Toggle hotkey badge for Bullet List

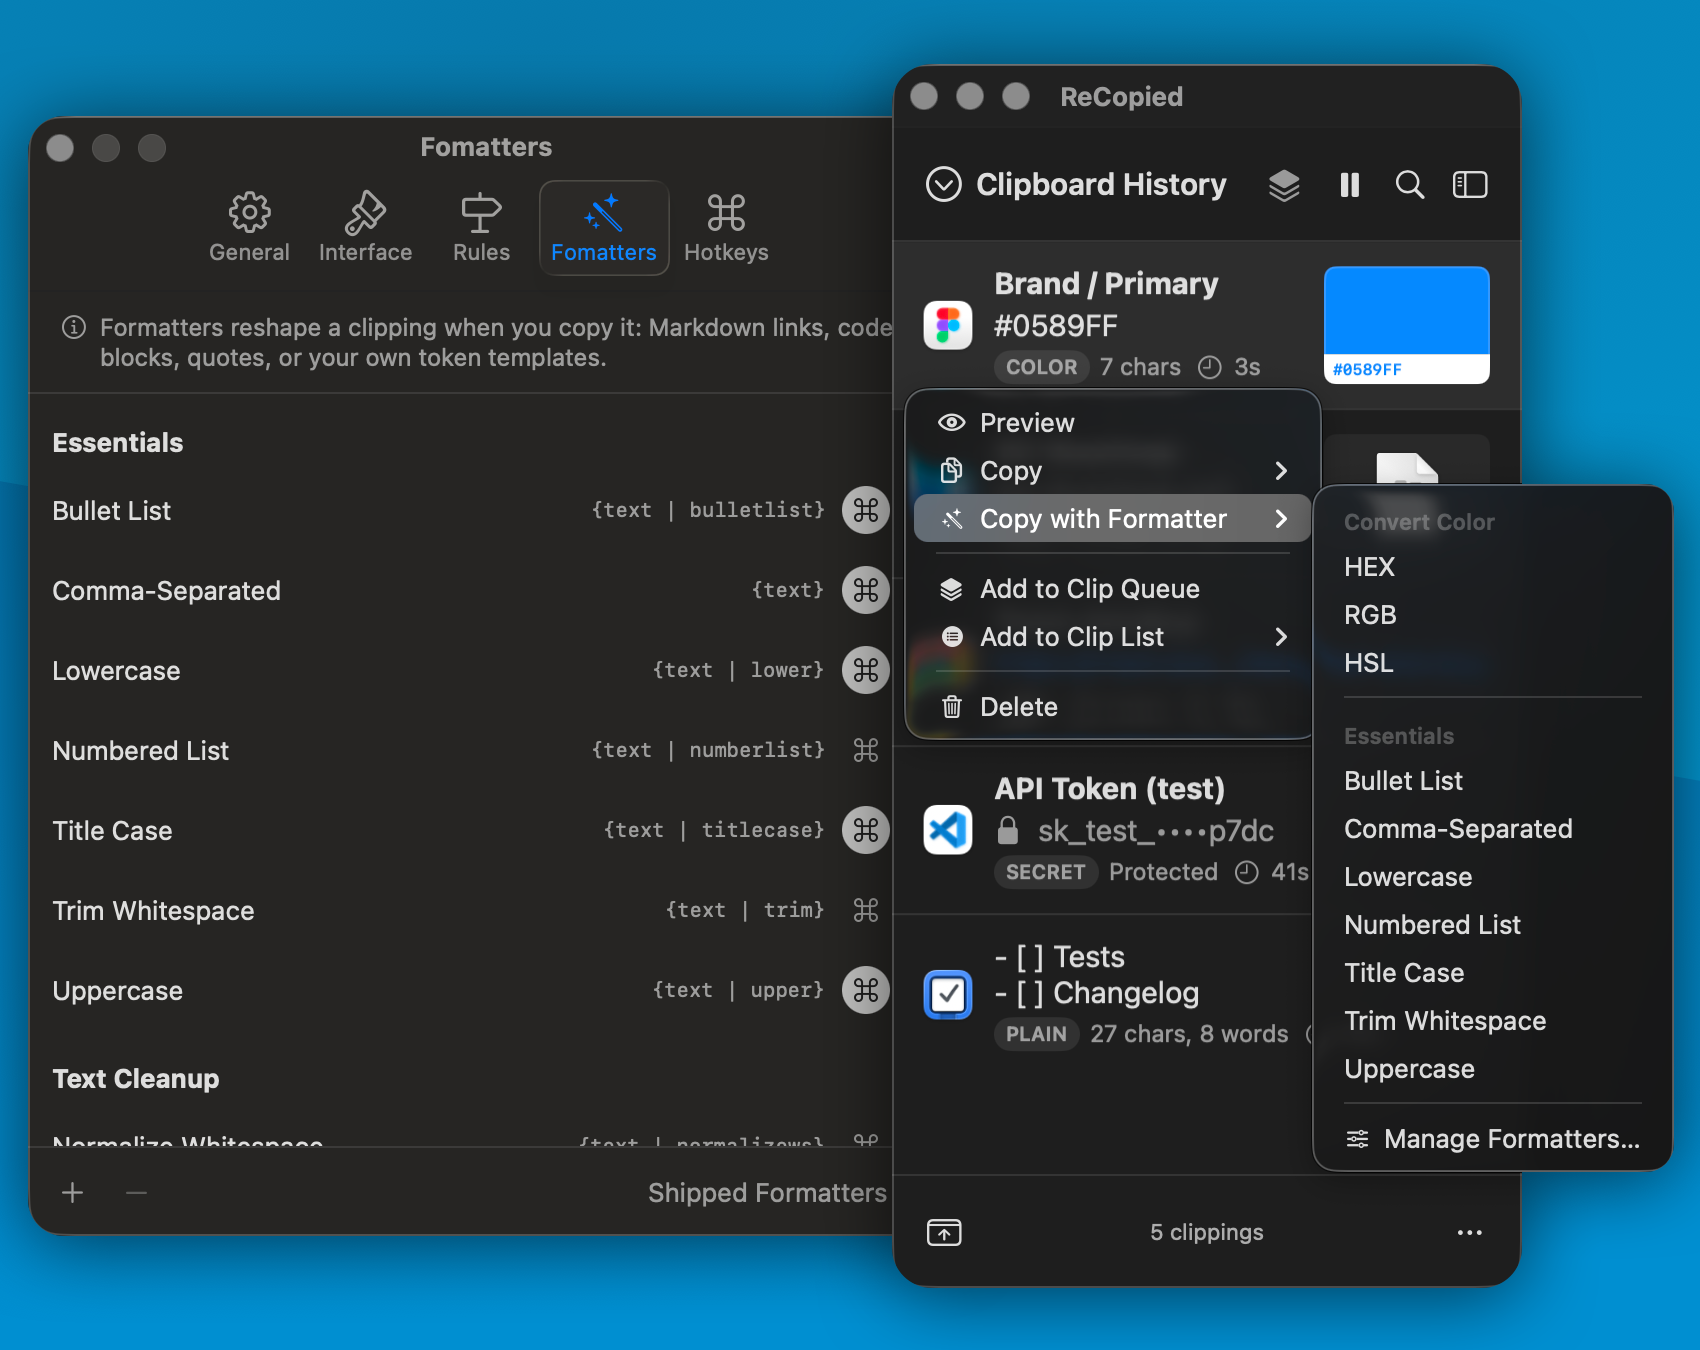coord(866,510)
